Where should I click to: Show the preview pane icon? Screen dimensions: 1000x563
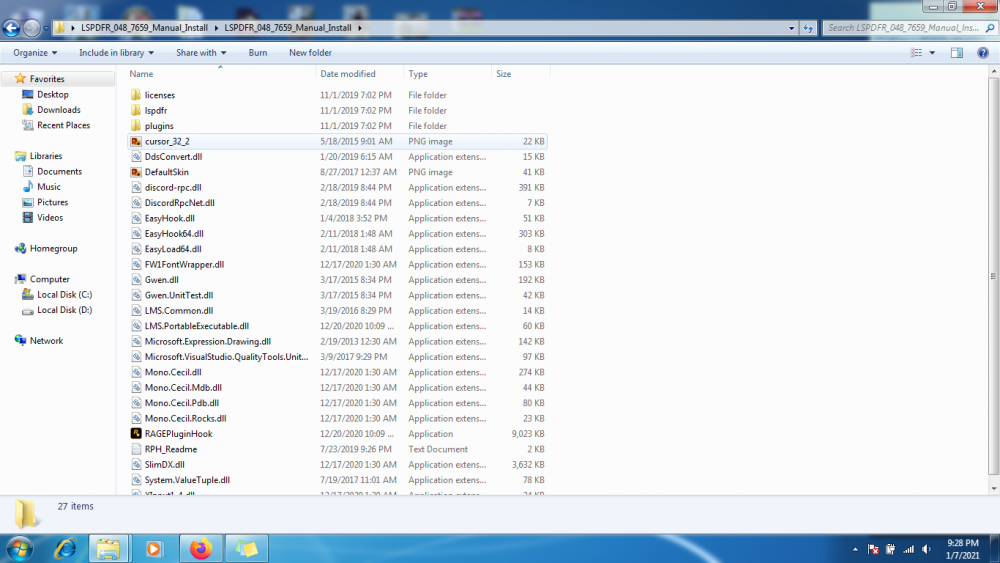(x=957, y=53)
